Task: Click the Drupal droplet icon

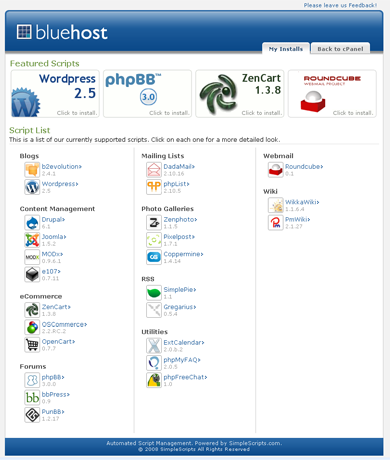Action: (32, 223)
